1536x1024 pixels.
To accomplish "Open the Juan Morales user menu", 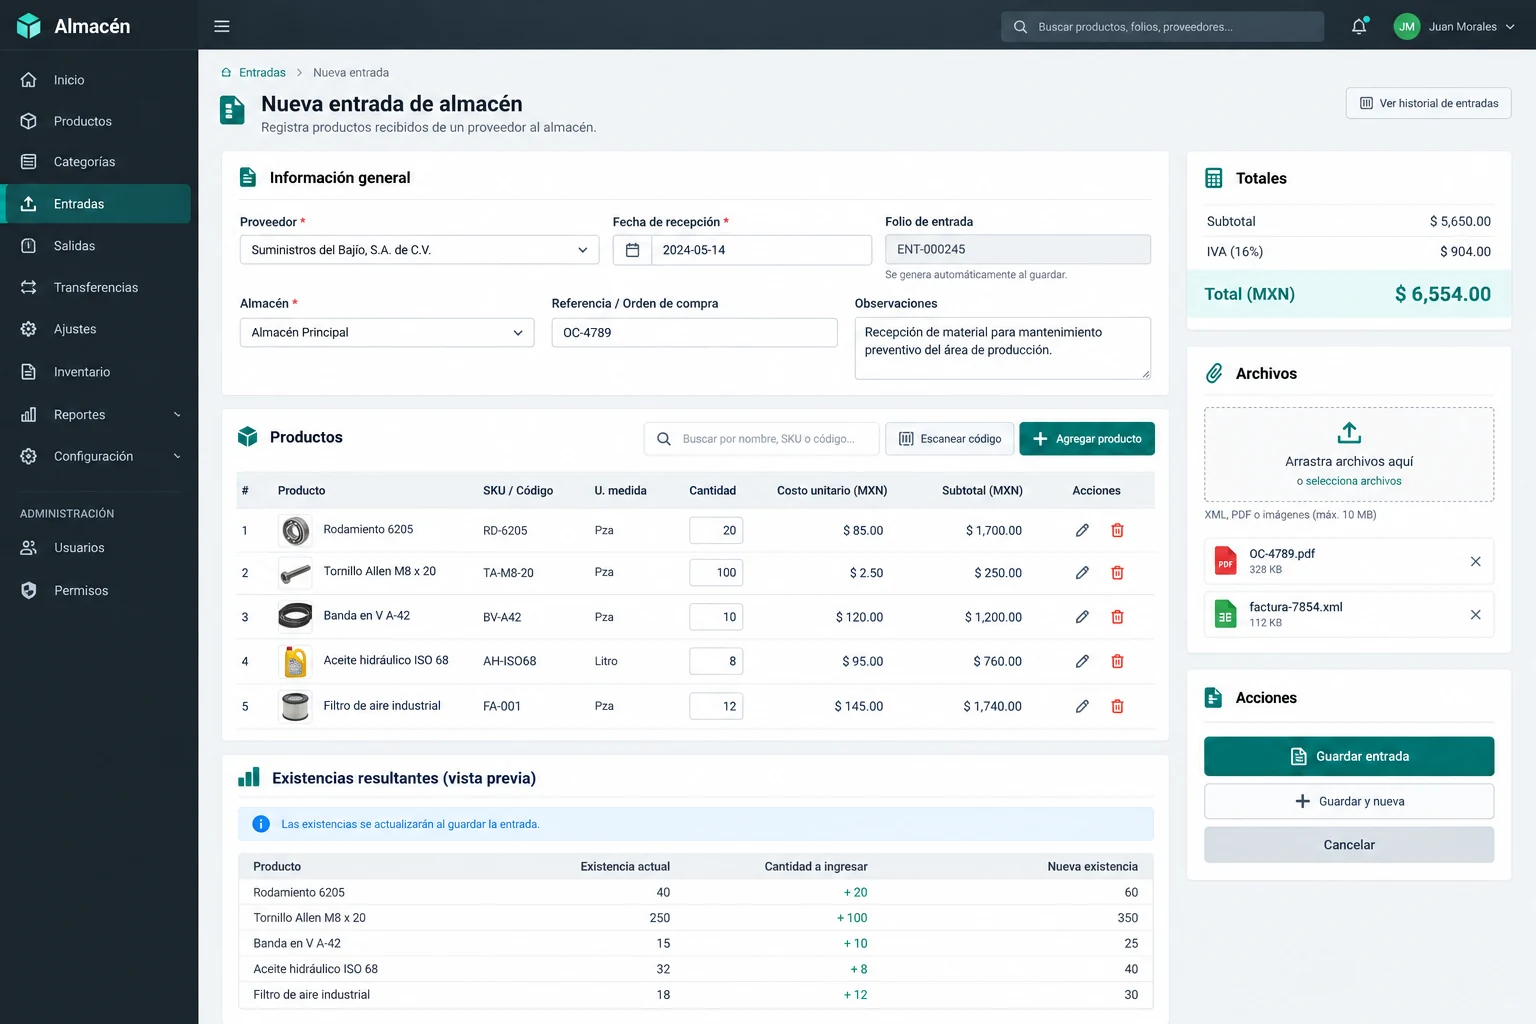I will [1454, 26].
